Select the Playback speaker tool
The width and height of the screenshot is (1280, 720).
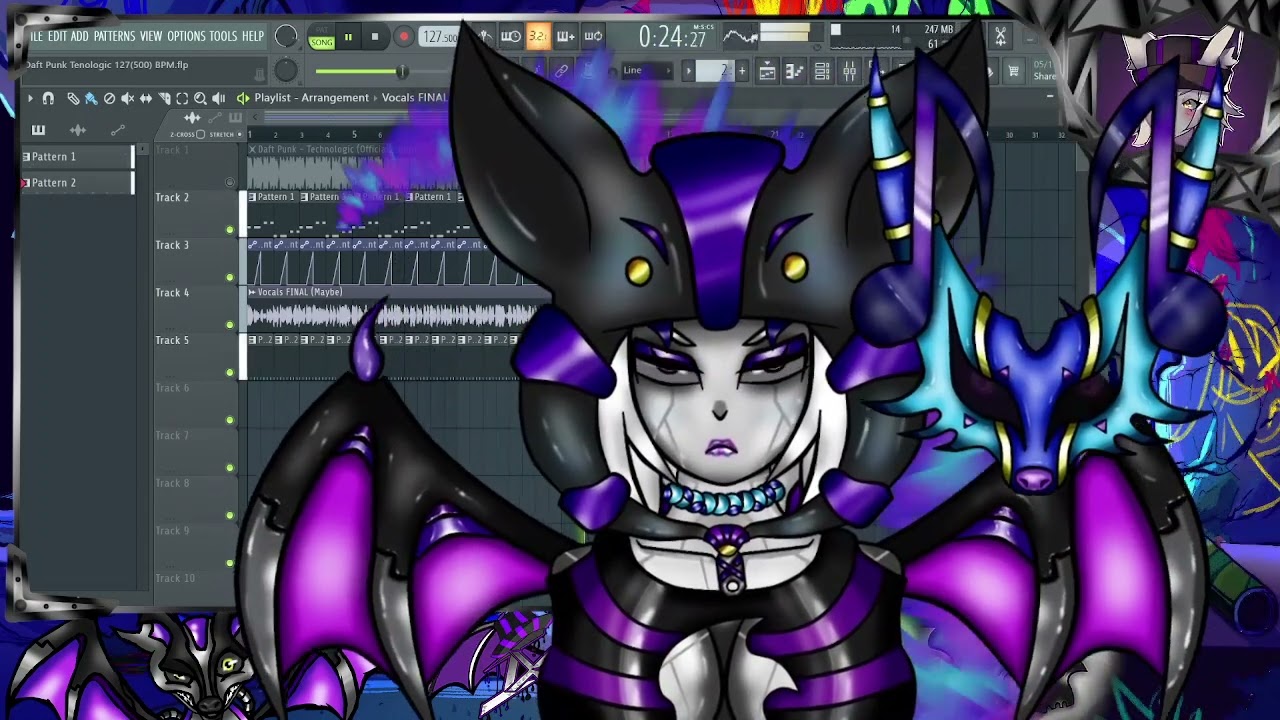coord(218,98)
